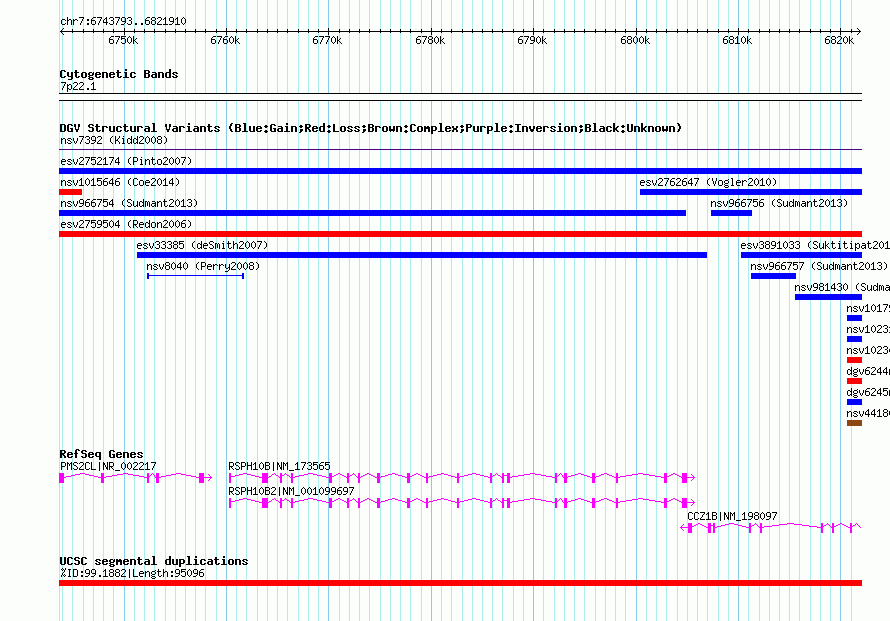Open nsv8040 (Perry2008) label
This screenshot has width=890, height=621.
click(203, 266)
